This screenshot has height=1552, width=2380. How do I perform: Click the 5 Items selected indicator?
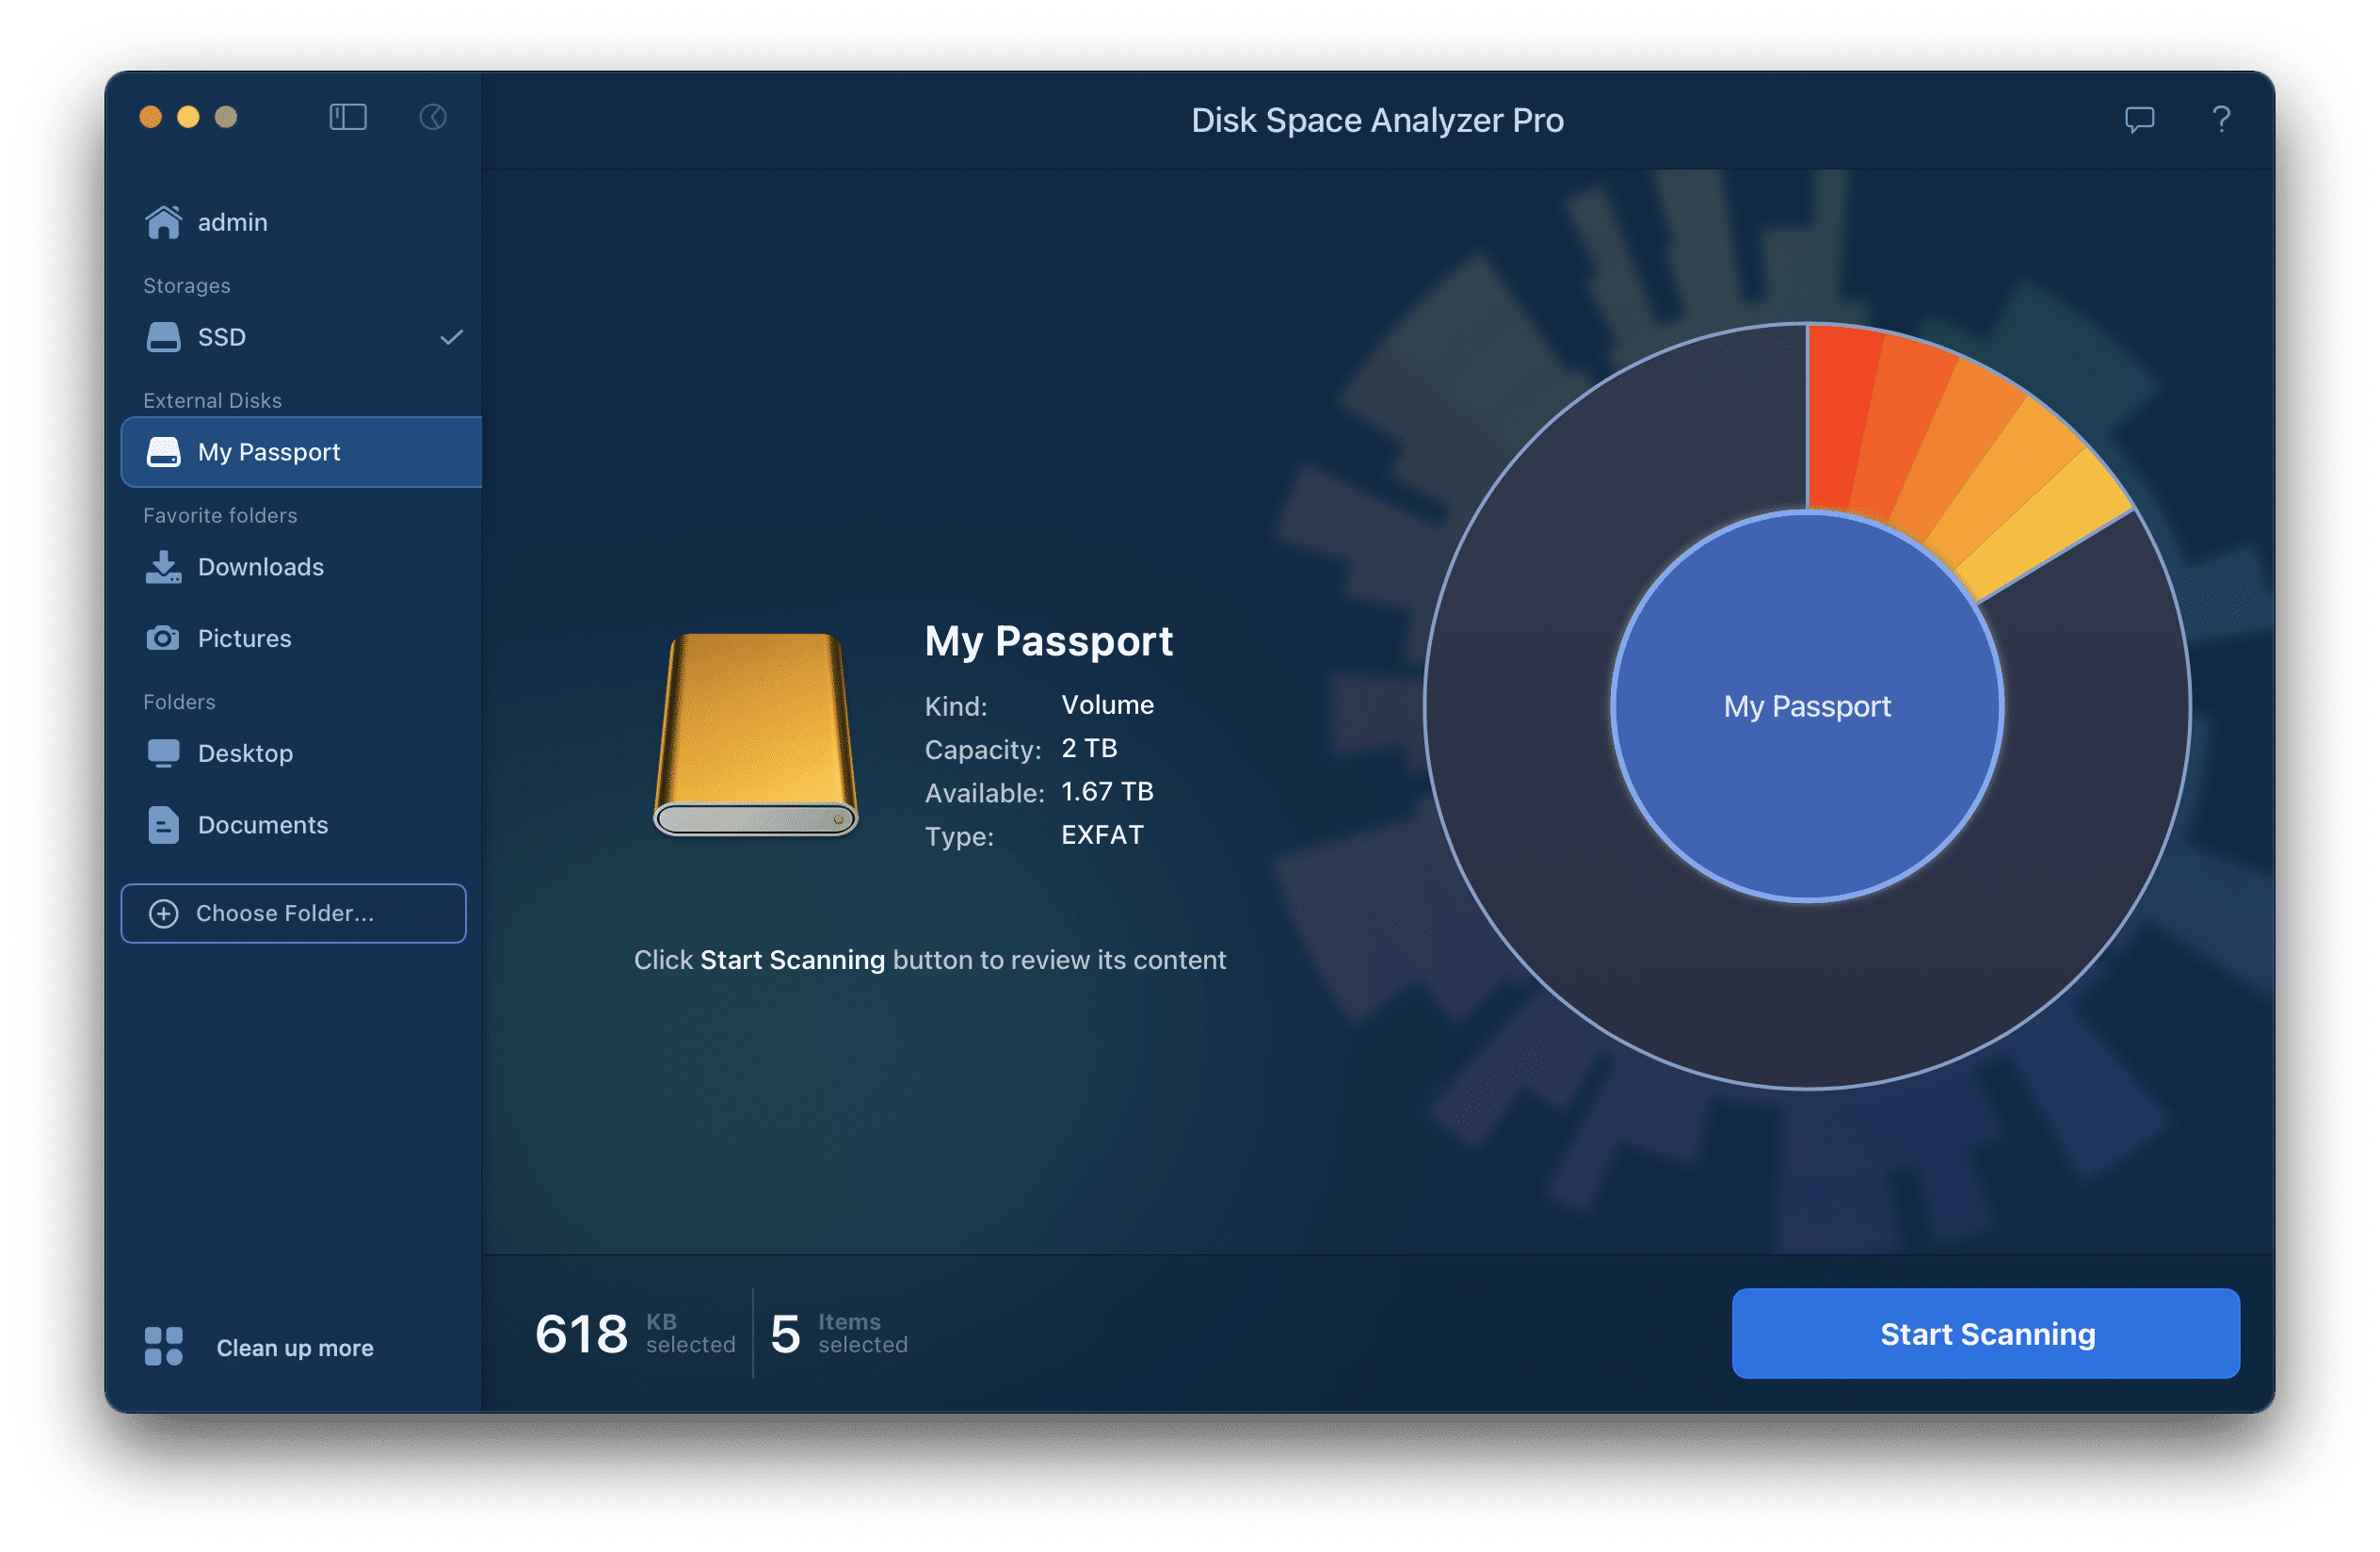(839, 1334)
